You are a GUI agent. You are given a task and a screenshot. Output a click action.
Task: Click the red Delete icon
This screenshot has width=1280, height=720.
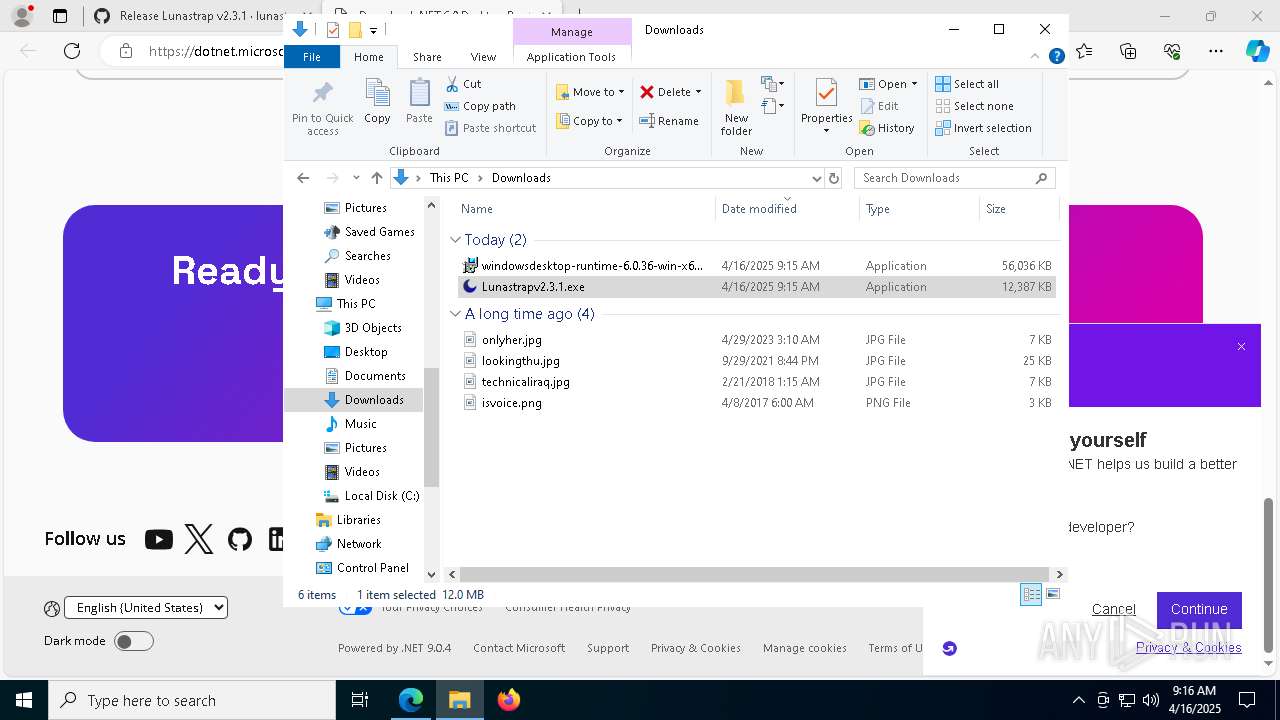click(647, 92)
